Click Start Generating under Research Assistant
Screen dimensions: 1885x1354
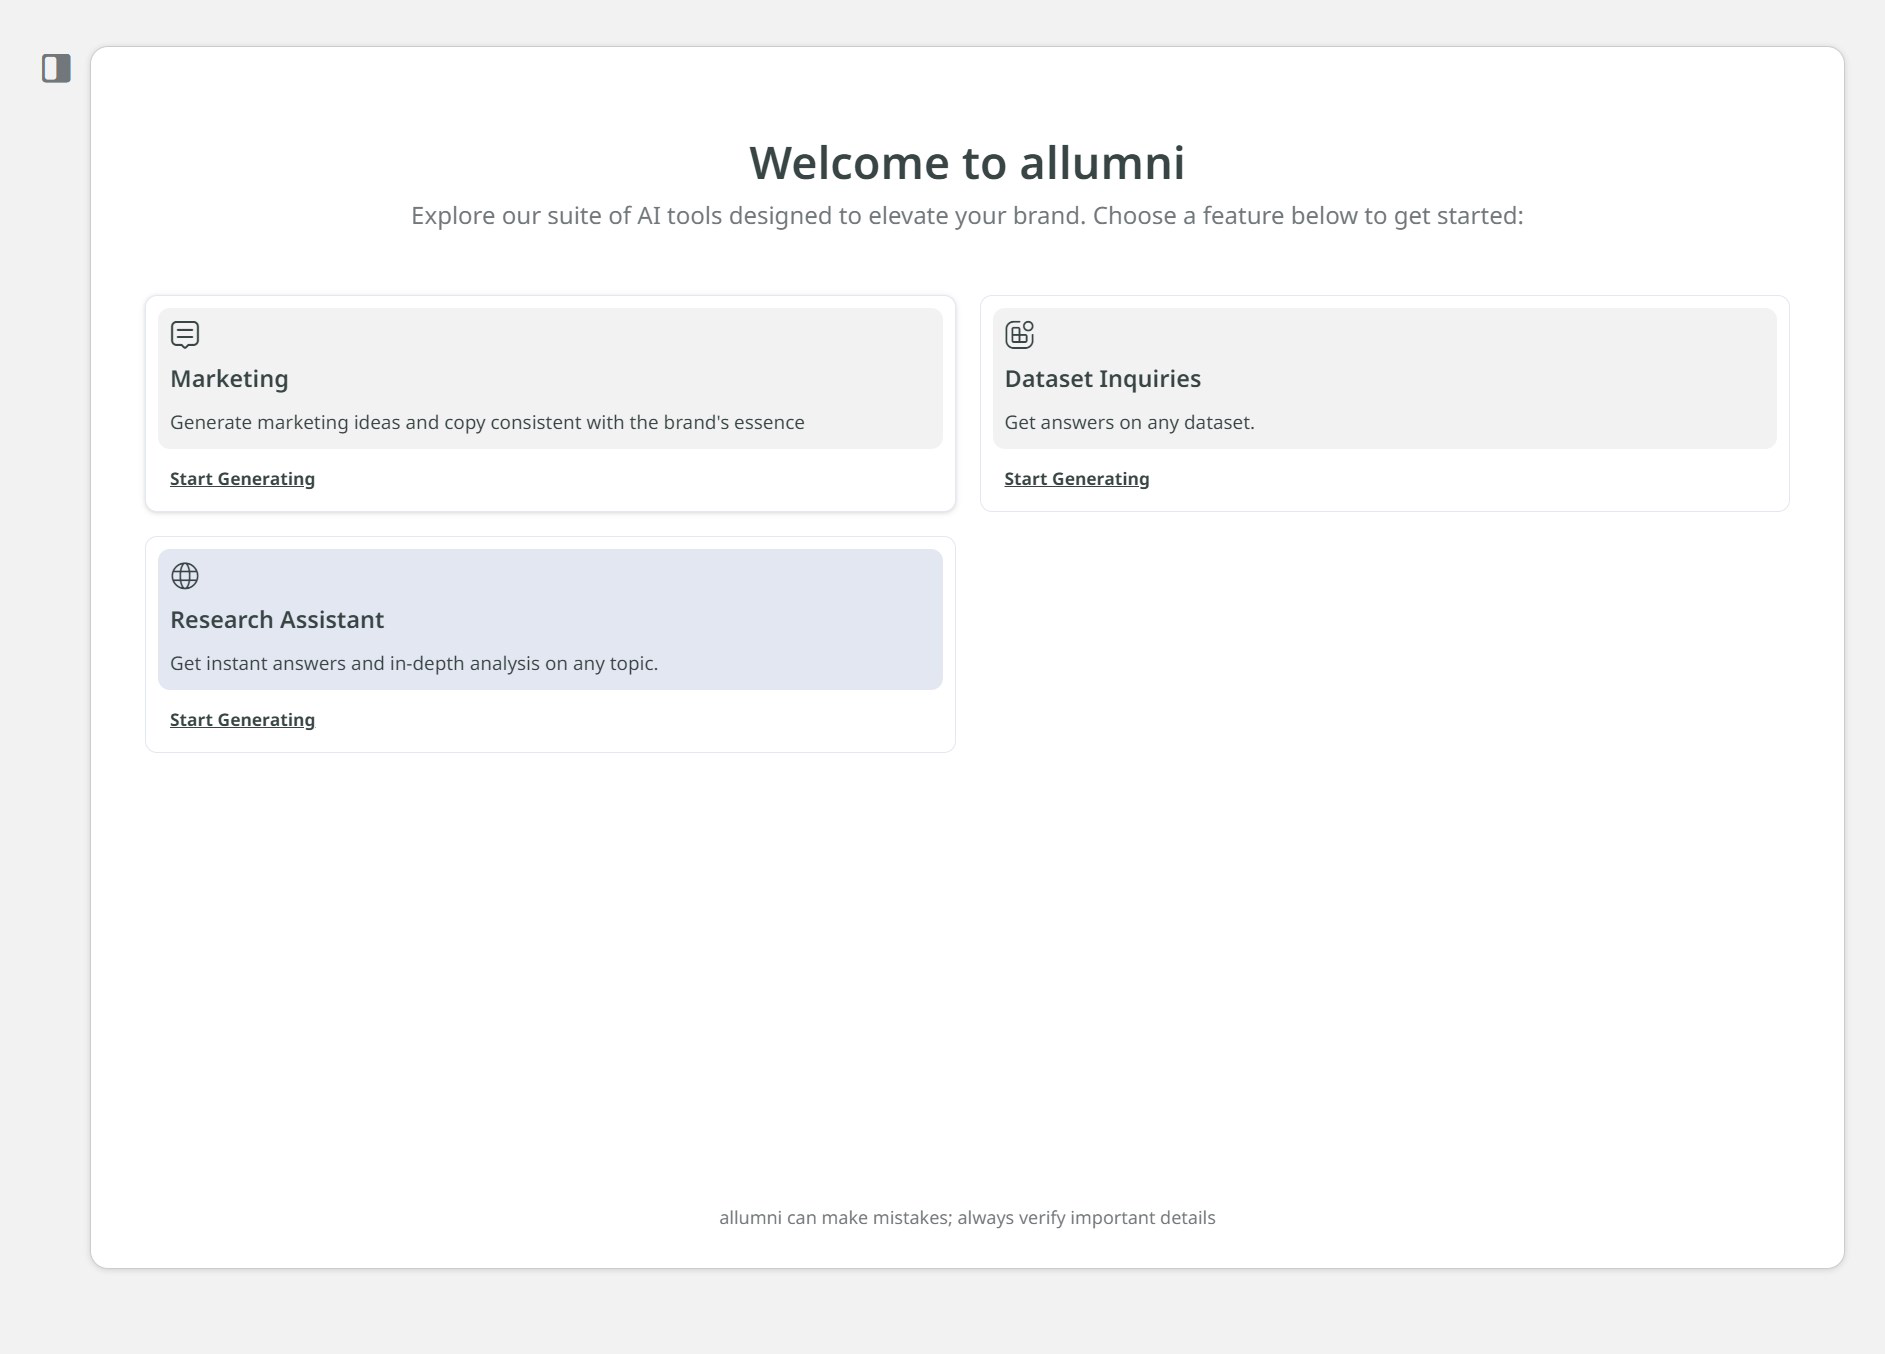pos(242,719)
